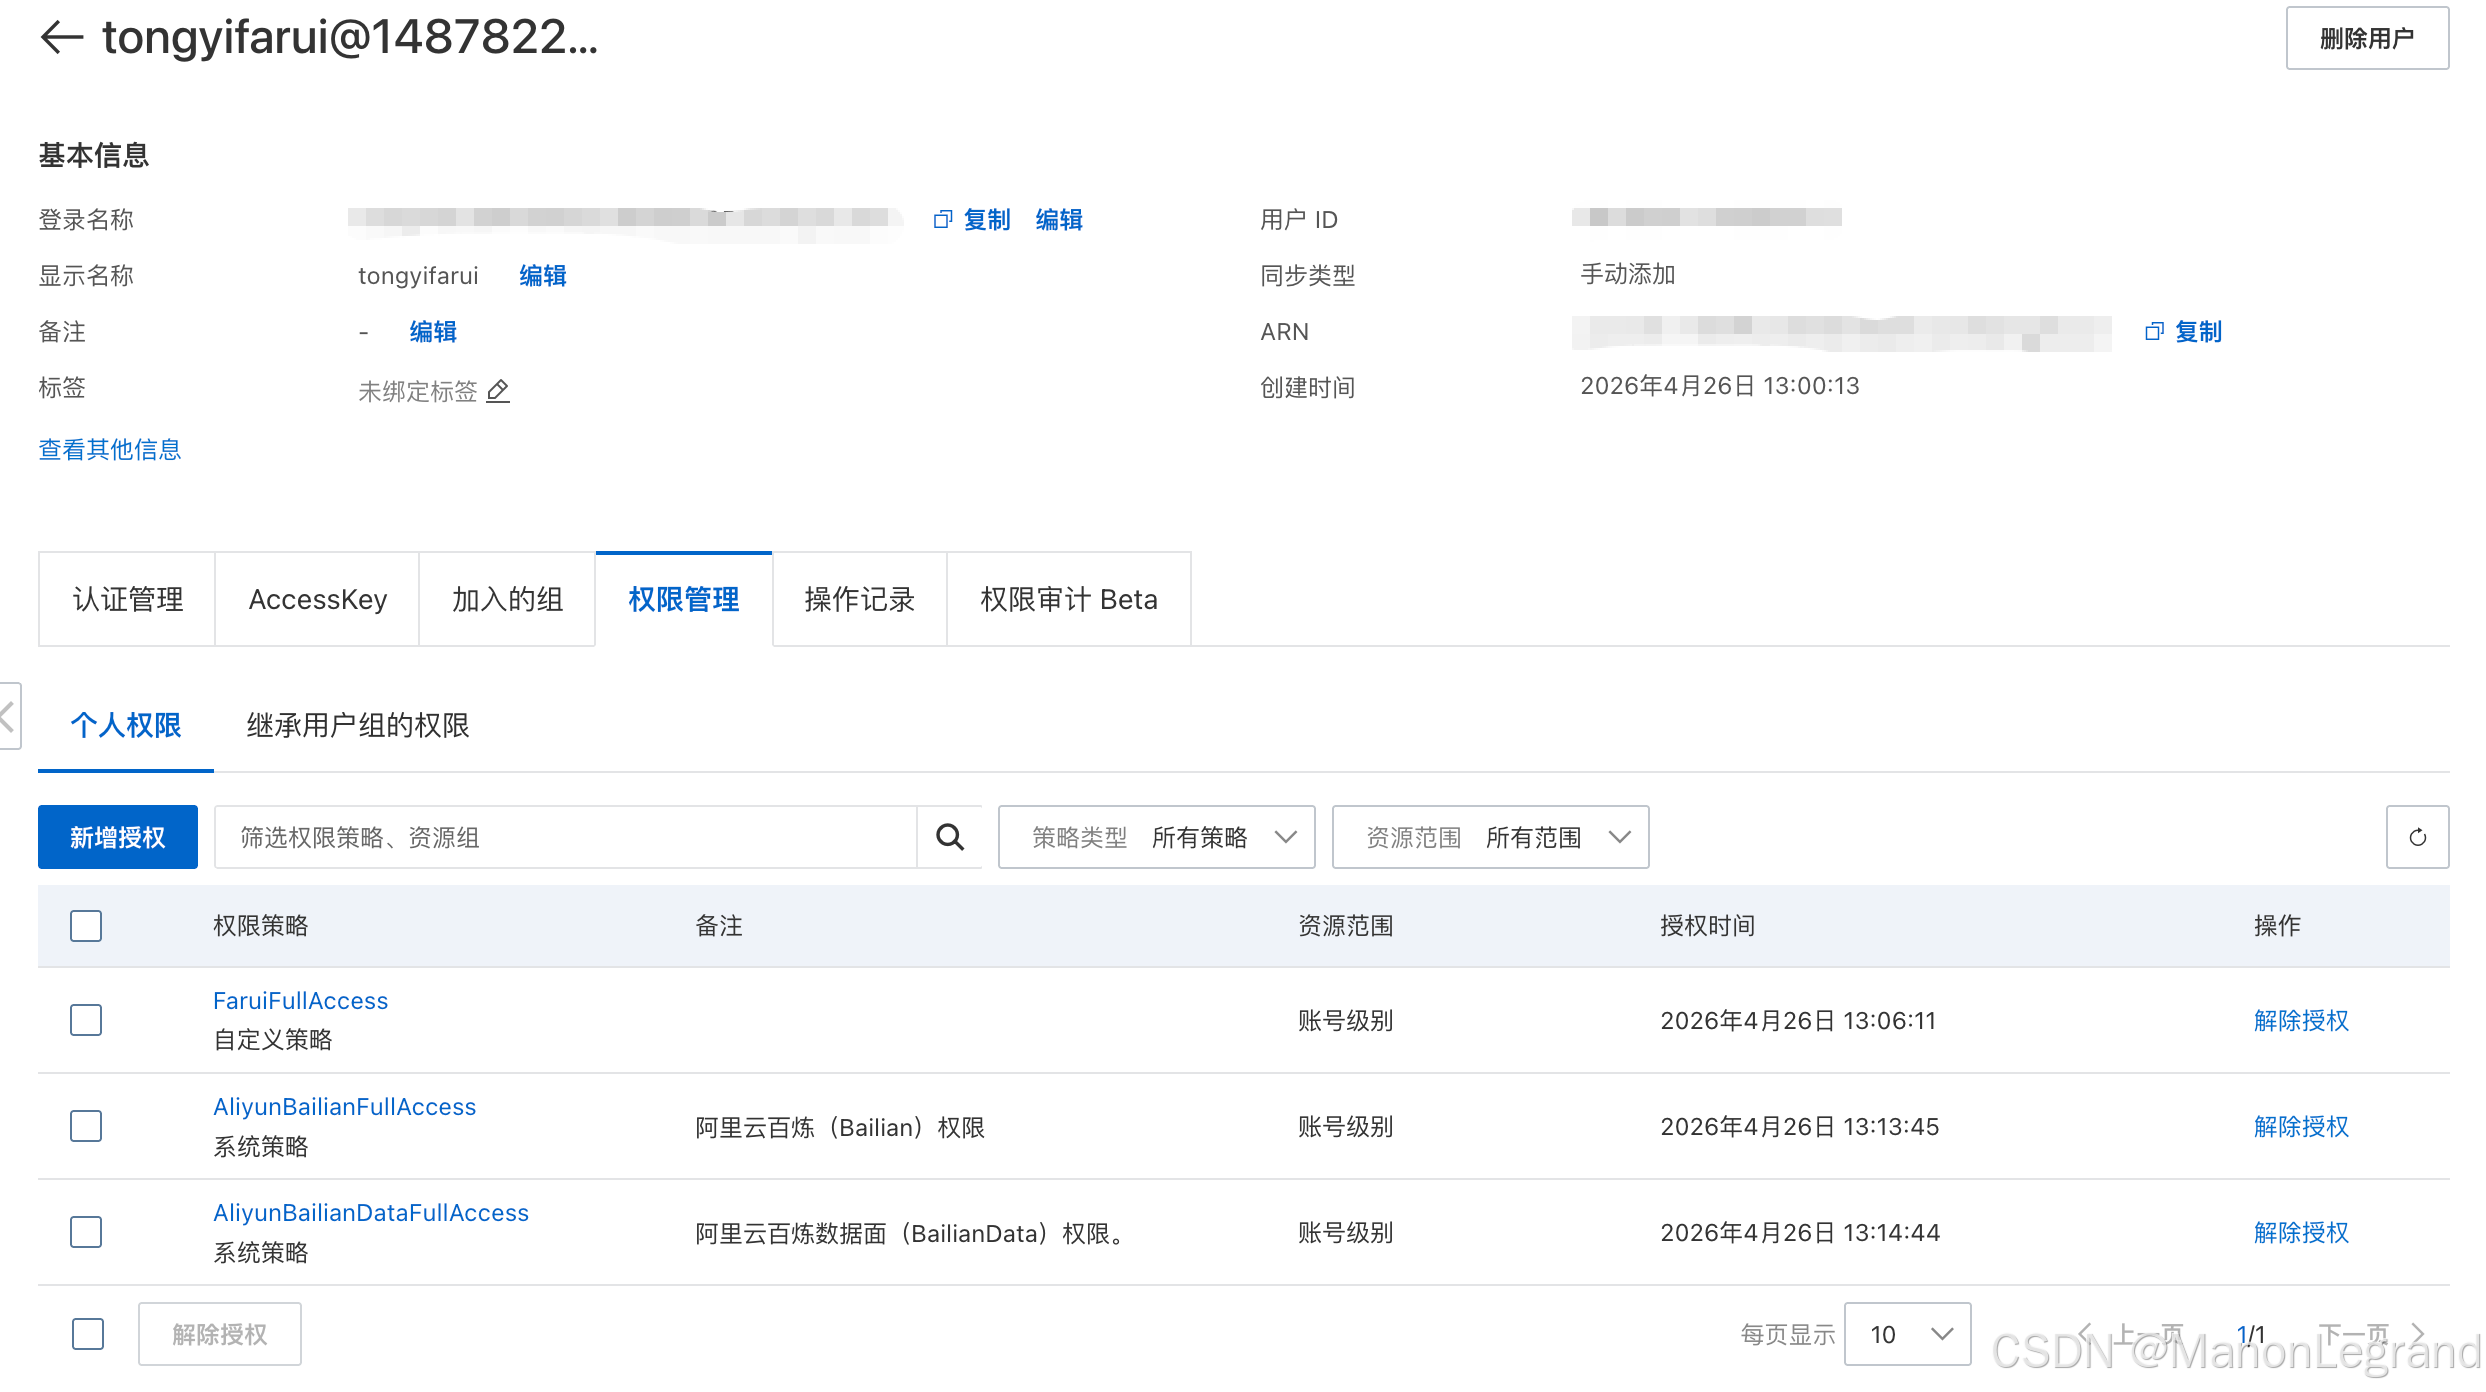Open the policy type dropdown
This screenshot has height=1392, width=2486.
(1156, 837)
